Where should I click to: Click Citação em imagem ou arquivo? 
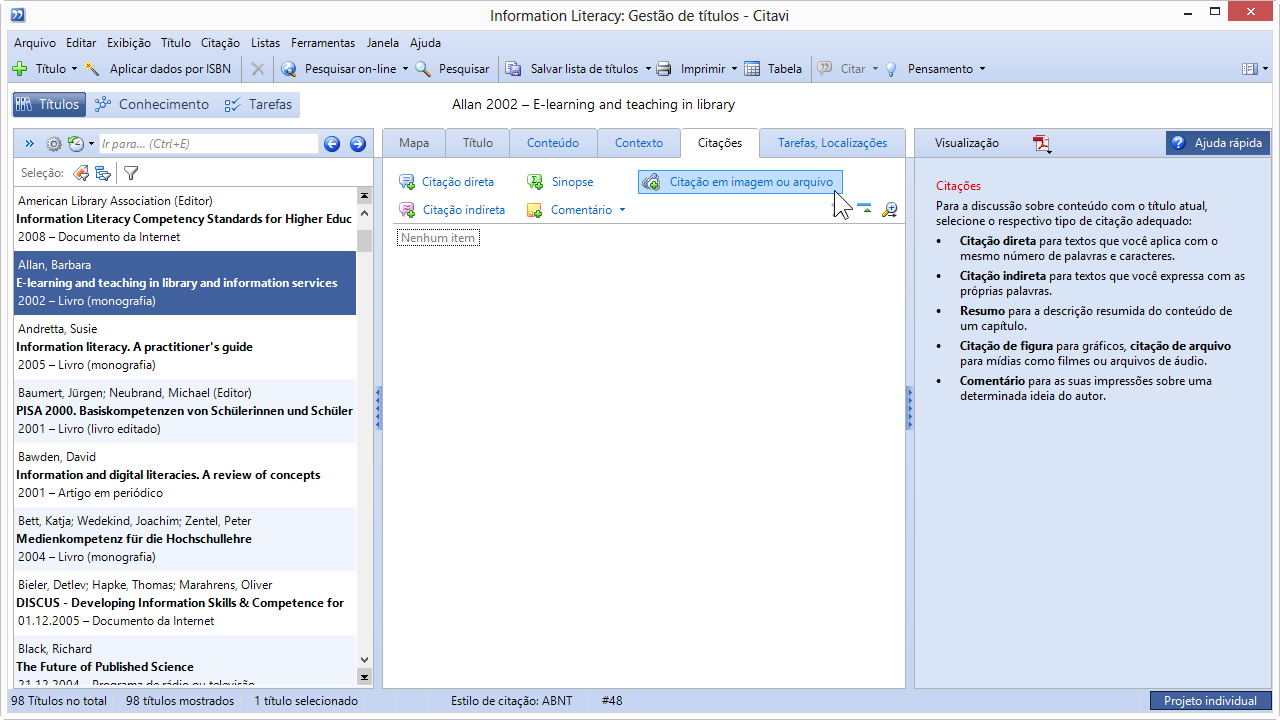(740, 182)
